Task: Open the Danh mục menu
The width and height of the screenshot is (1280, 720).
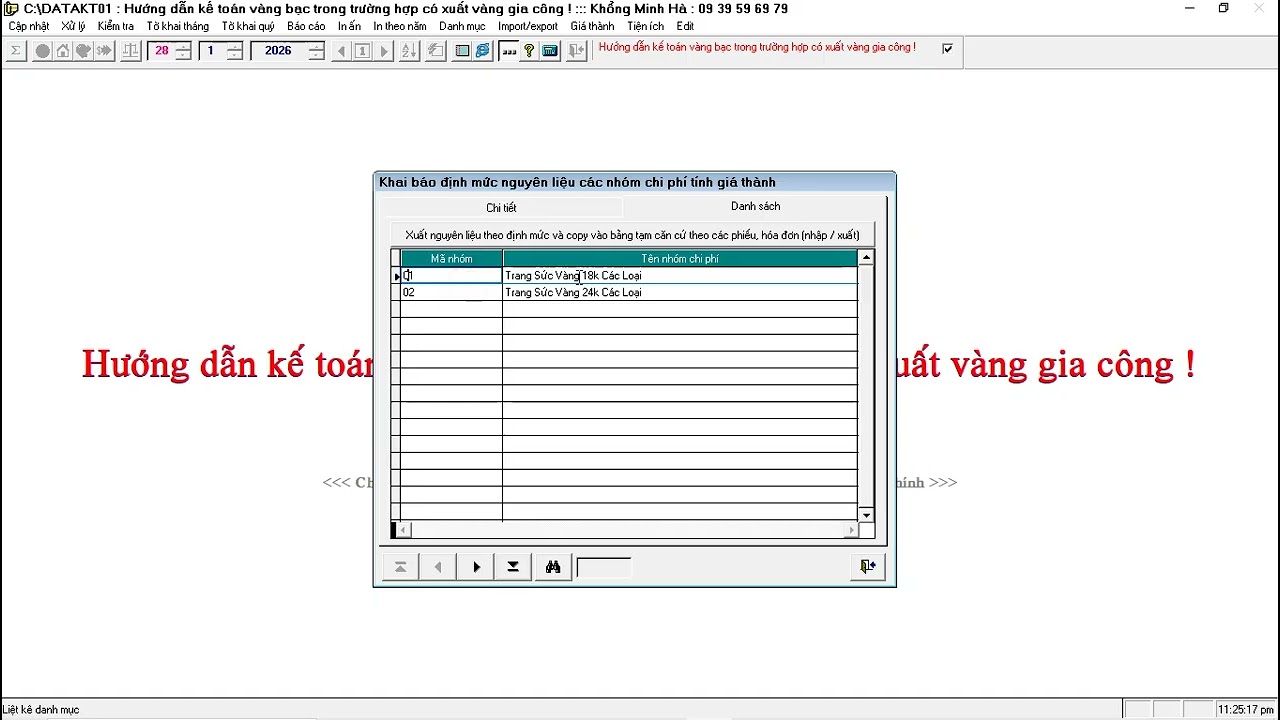Action: tap(462, 27)
